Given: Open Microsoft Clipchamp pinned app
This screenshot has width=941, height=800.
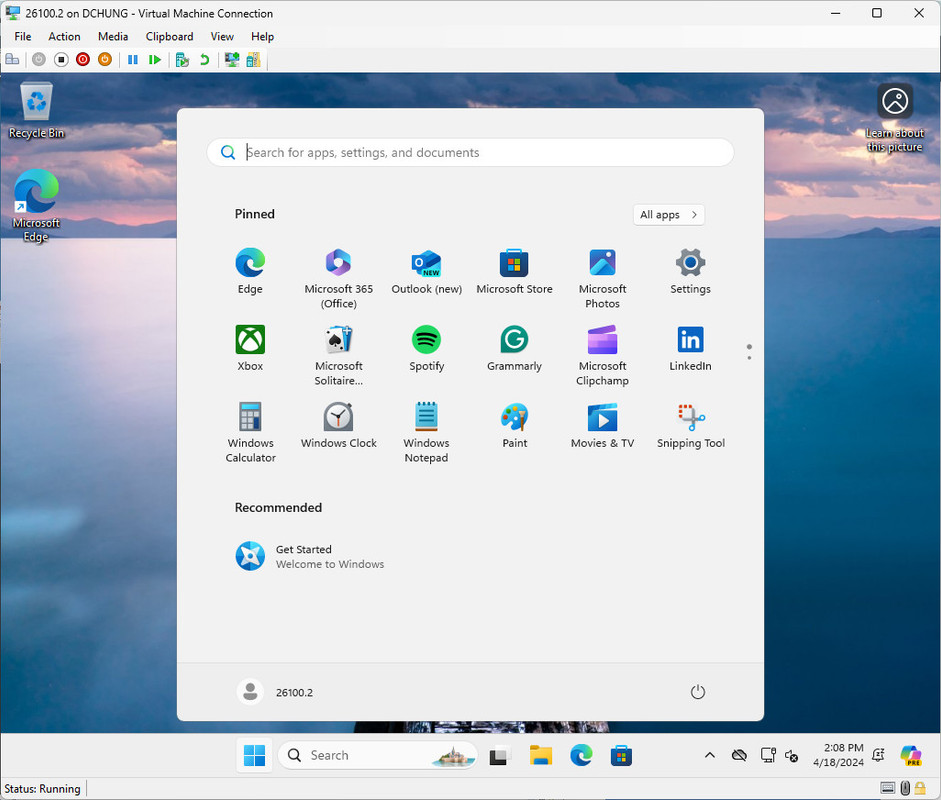Looking at the screenshot, I should click(603, 355).
